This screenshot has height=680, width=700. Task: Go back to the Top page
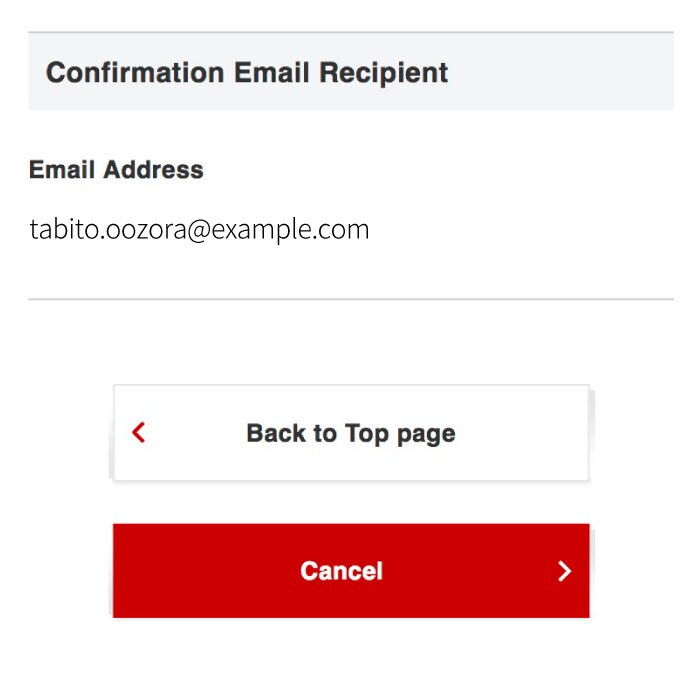tap(350, 433)
